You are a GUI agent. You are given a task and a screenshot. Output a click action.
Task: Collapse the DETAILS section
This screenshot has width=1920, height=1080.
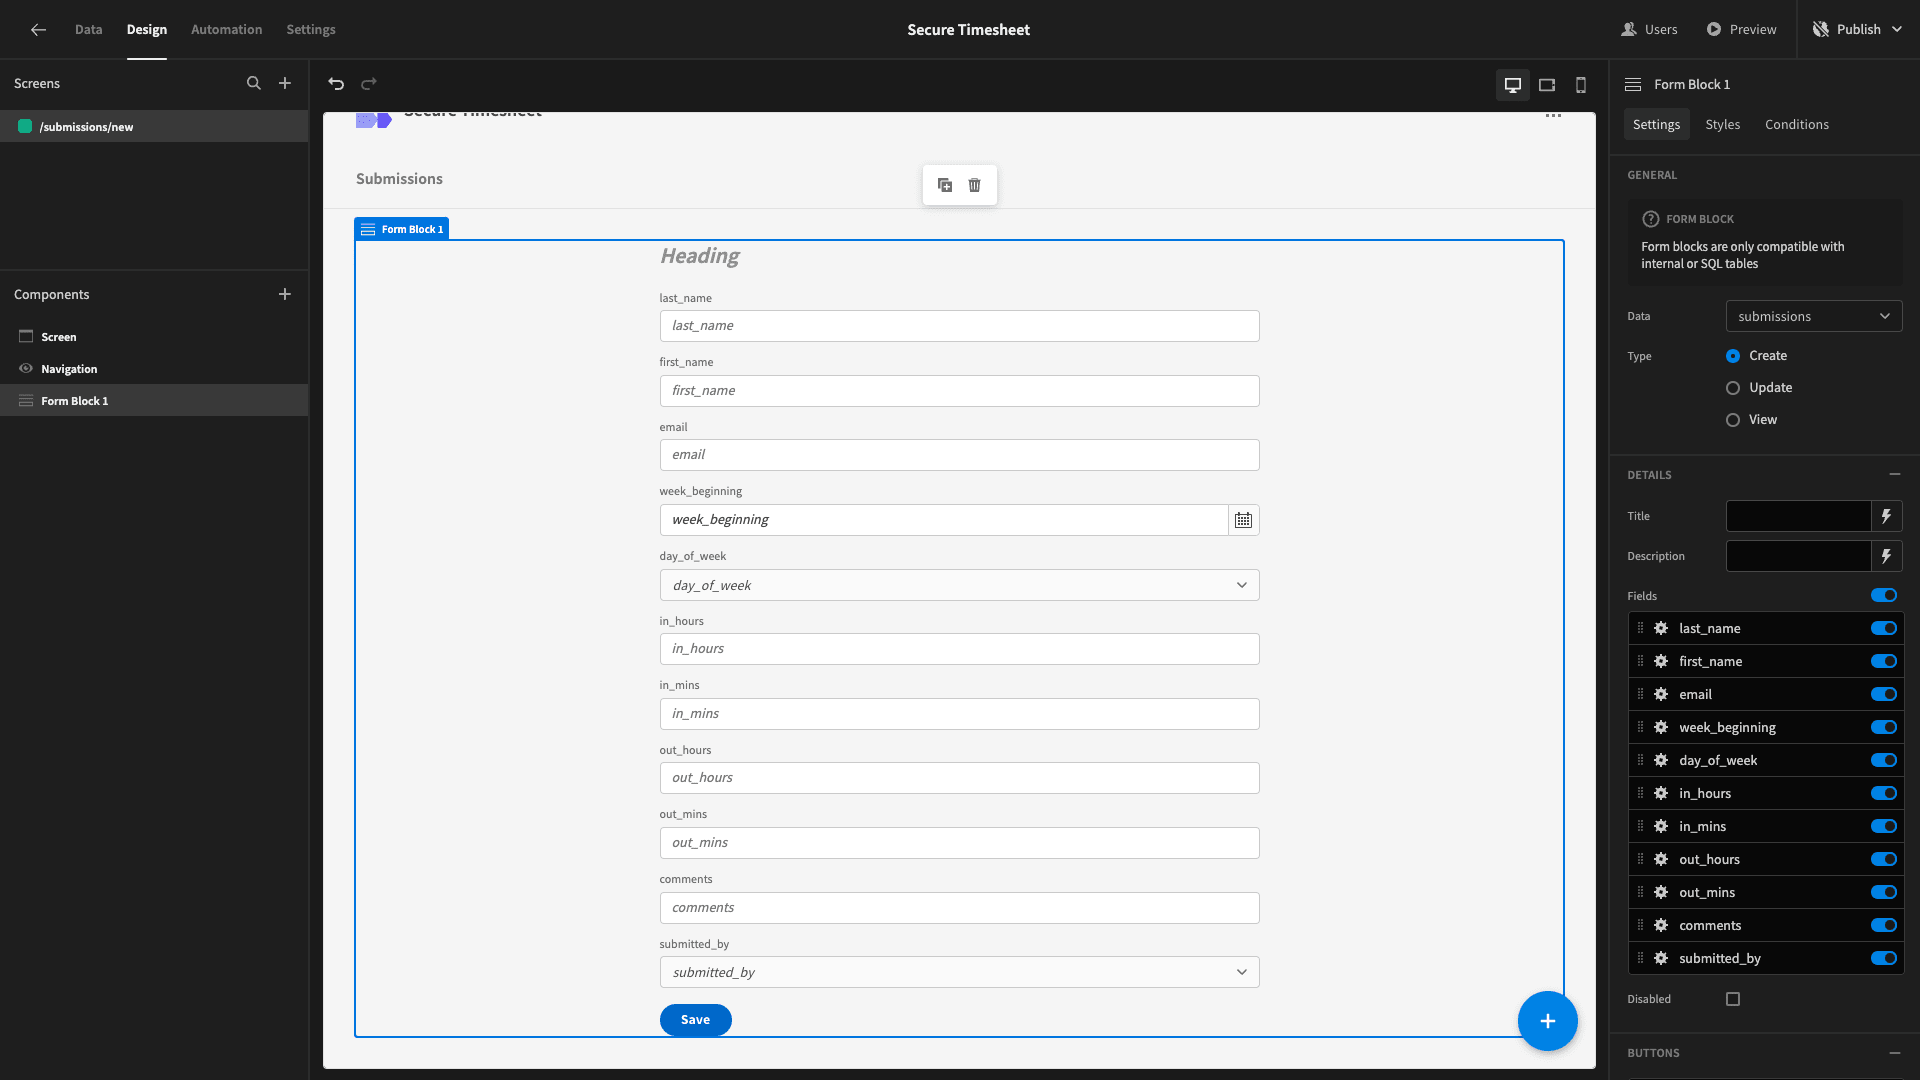point(1894,475)
